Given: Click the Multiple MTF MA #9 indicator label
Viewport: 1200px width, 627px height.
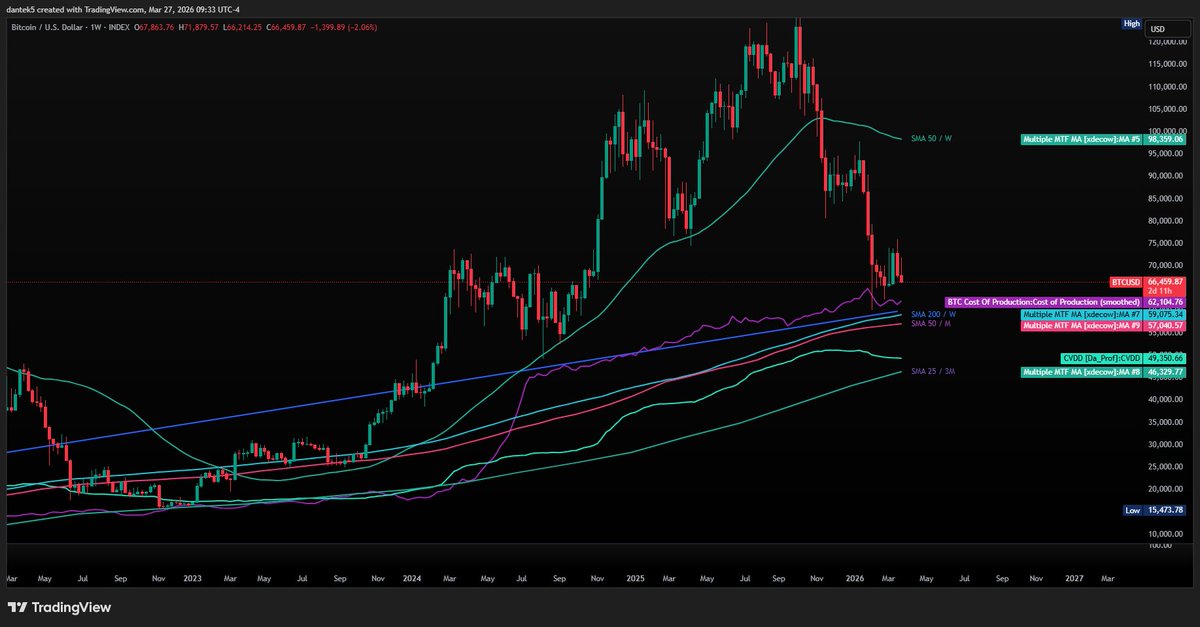Looking at the screenshot, I should (x=1081, y=326).
